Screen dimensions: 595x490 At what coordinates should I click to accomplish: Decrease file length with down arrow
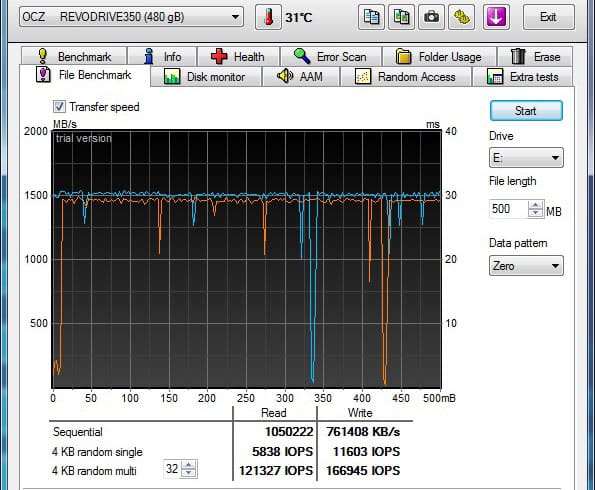pos(535,213)
